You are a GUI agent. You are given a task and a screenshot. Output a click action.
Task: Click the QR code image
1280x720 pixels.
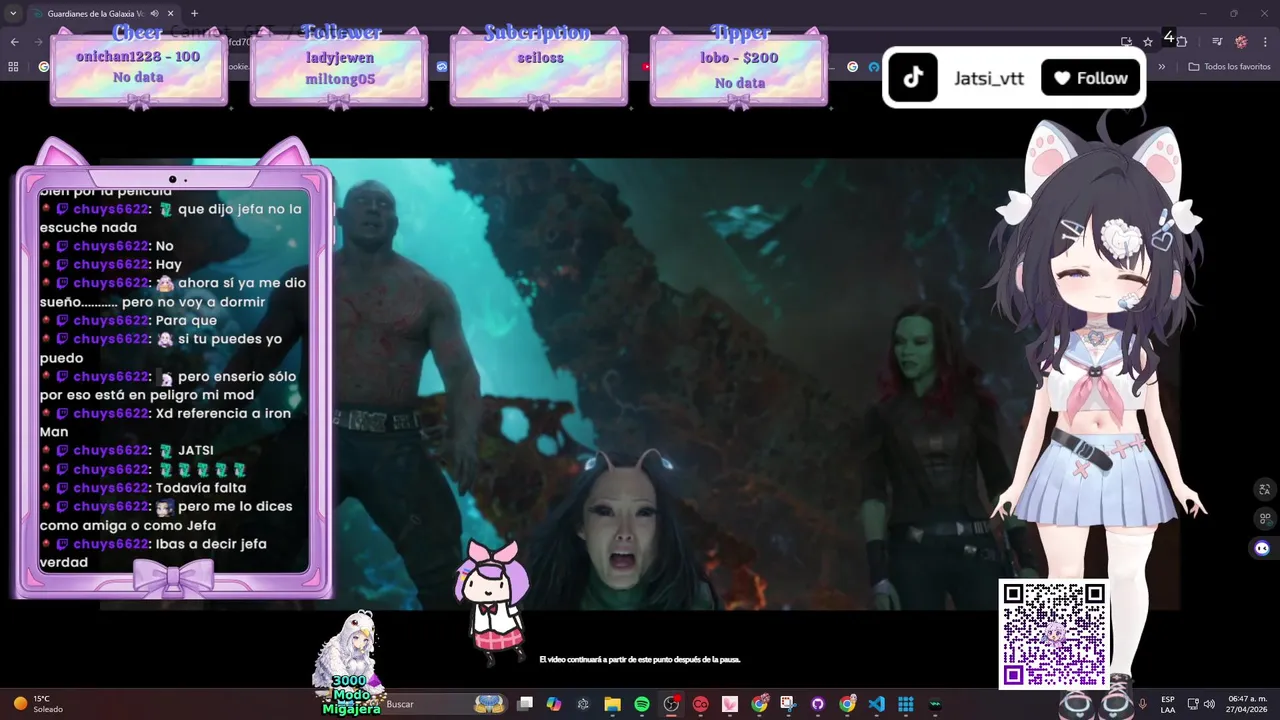click(x=1054, y=635)
